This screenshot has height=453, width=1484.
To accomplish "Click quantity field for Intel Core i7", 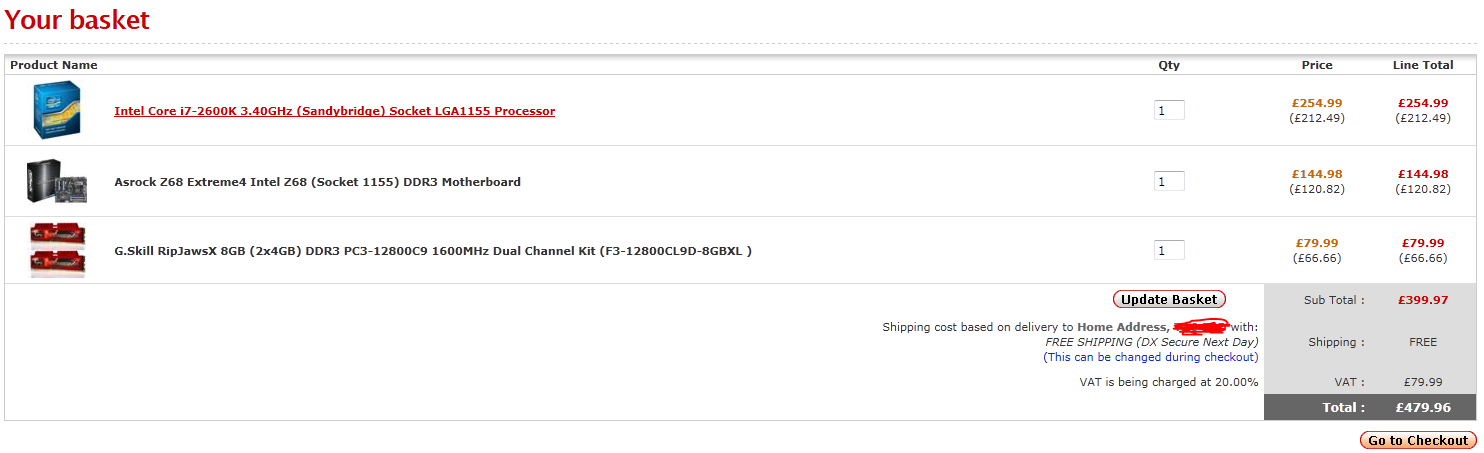I will pos(1168,110).
